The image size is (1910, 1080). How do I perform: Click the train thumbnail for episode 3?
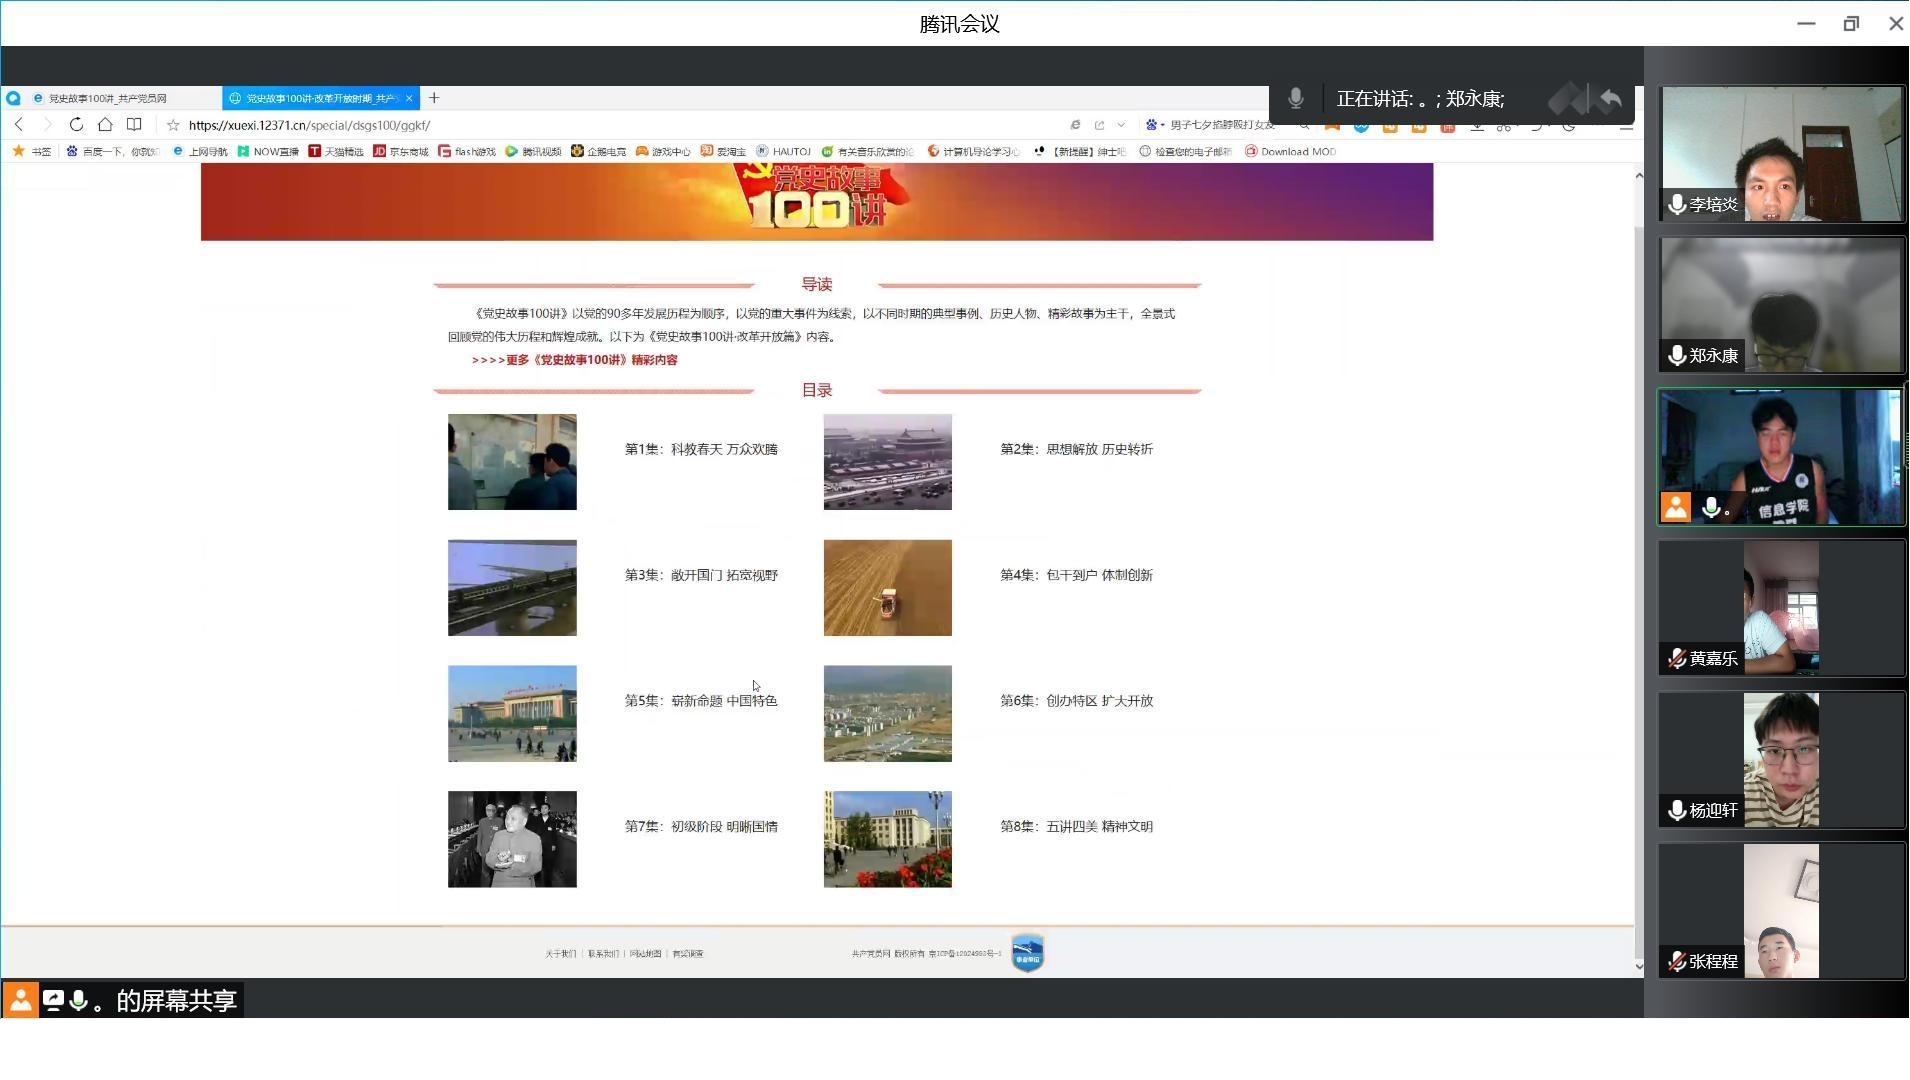tap(512, 588)
